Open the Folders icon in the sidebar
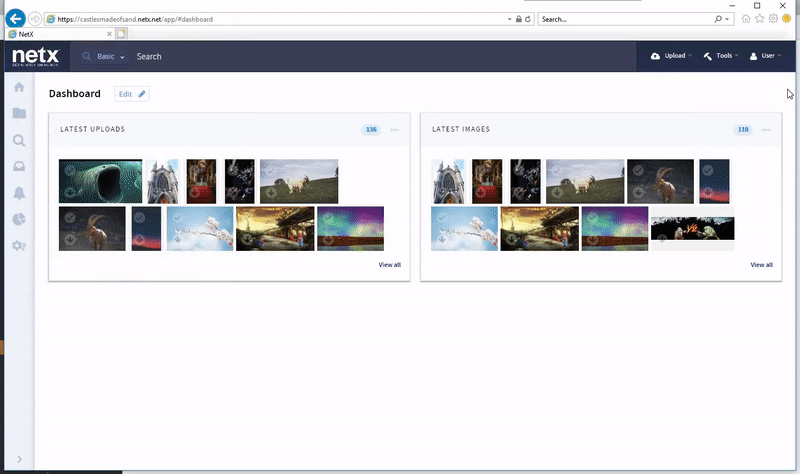The height and width of the screenshot is (474, 800). (19, 113)
